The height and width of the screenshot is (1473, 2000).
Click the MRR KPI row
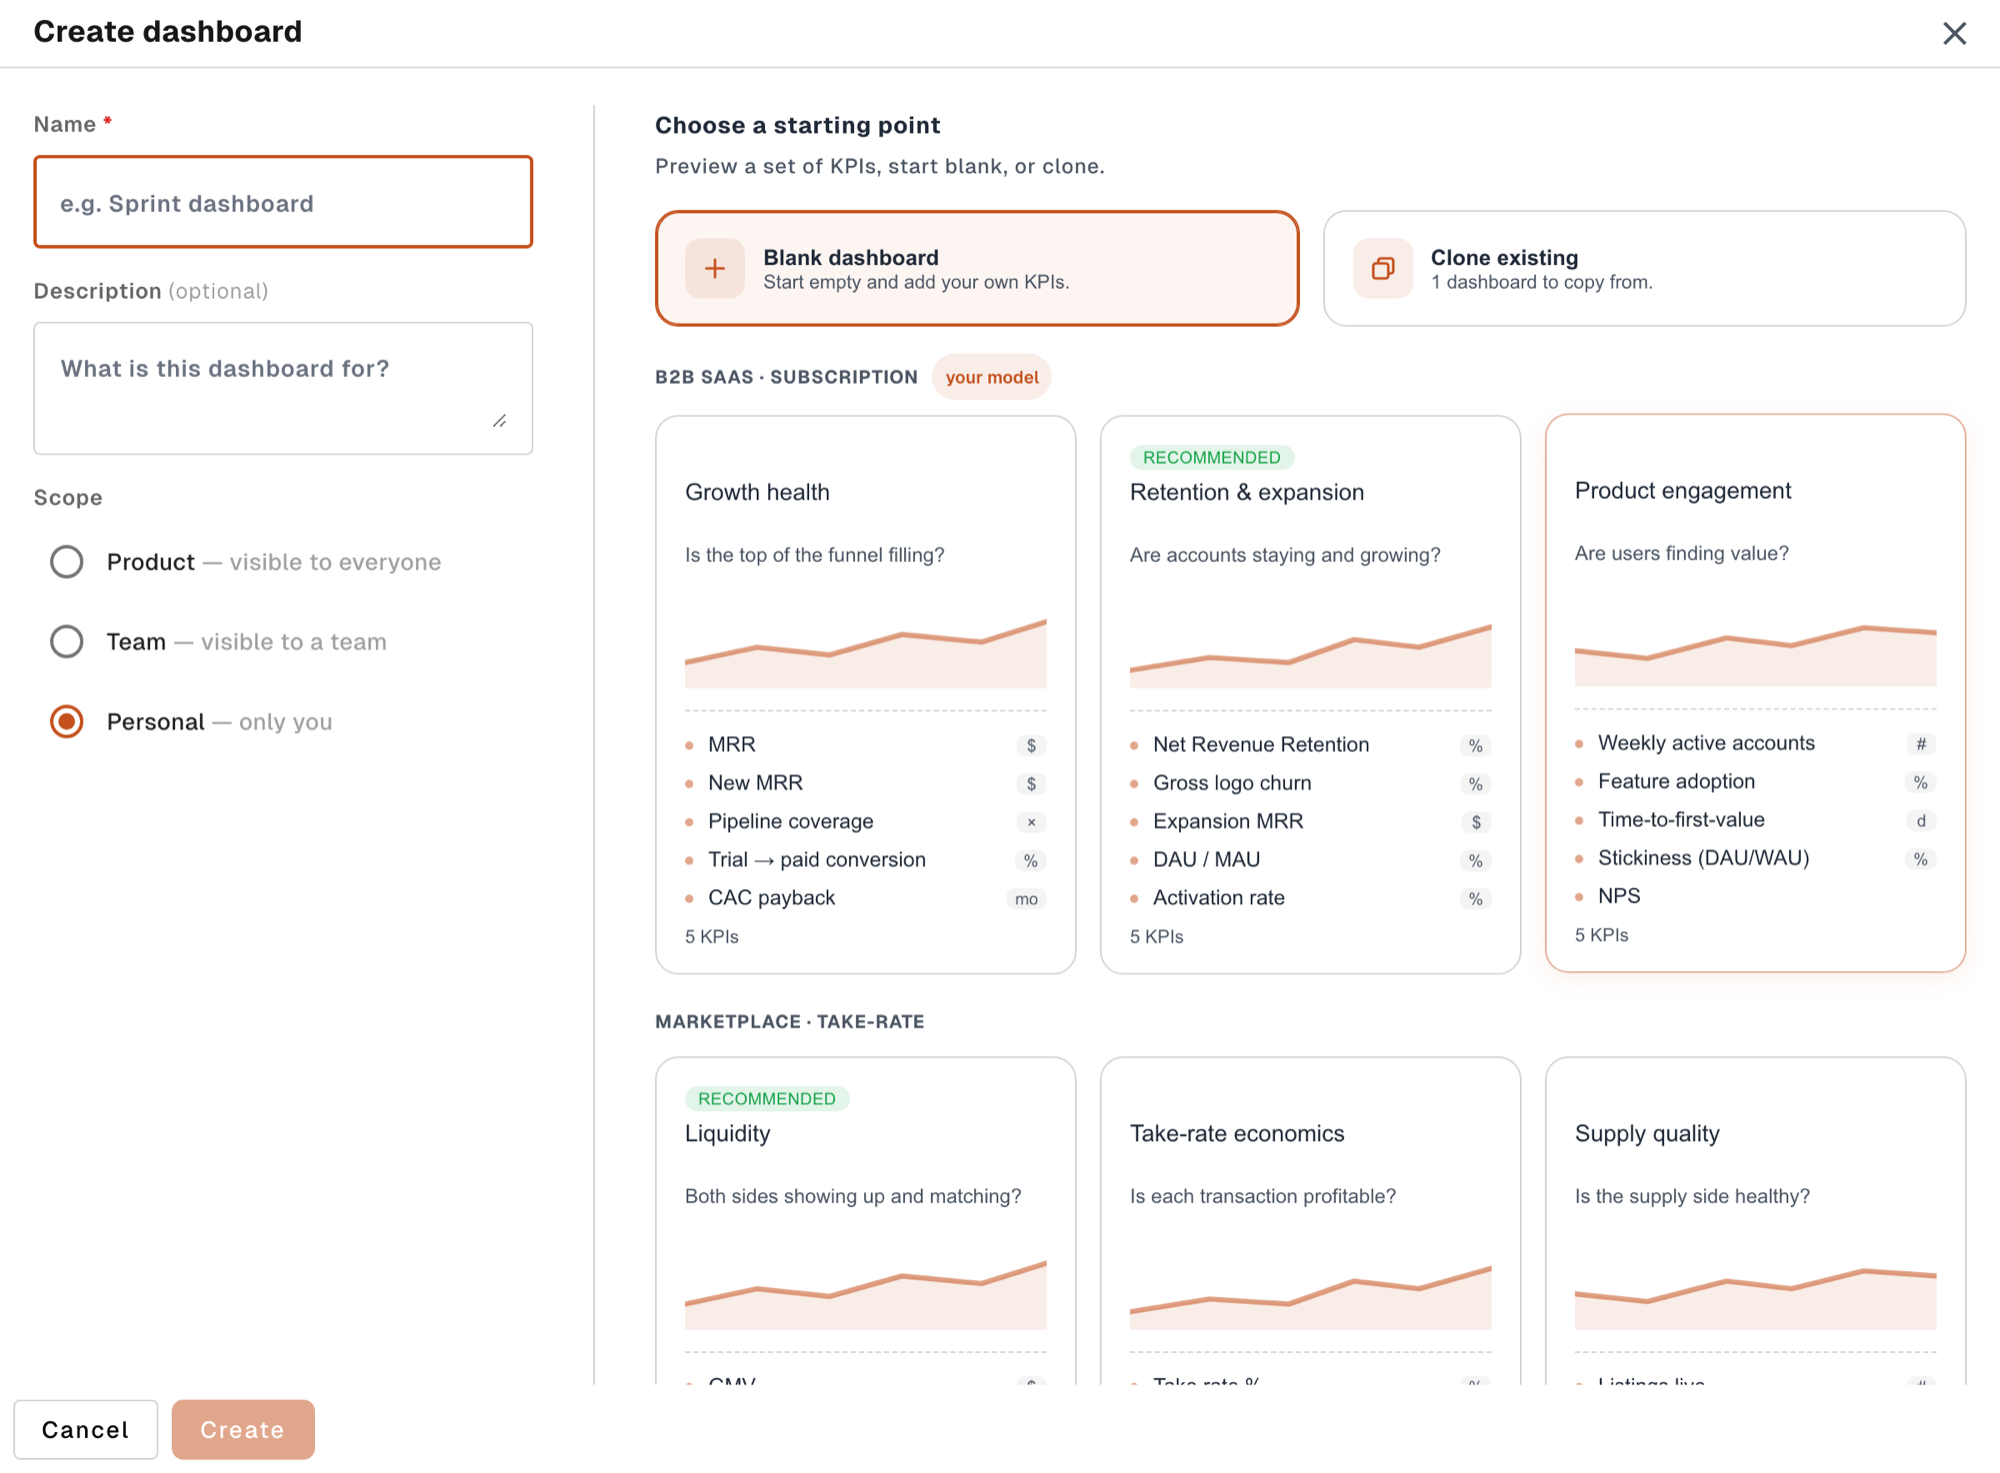[866, 745]
